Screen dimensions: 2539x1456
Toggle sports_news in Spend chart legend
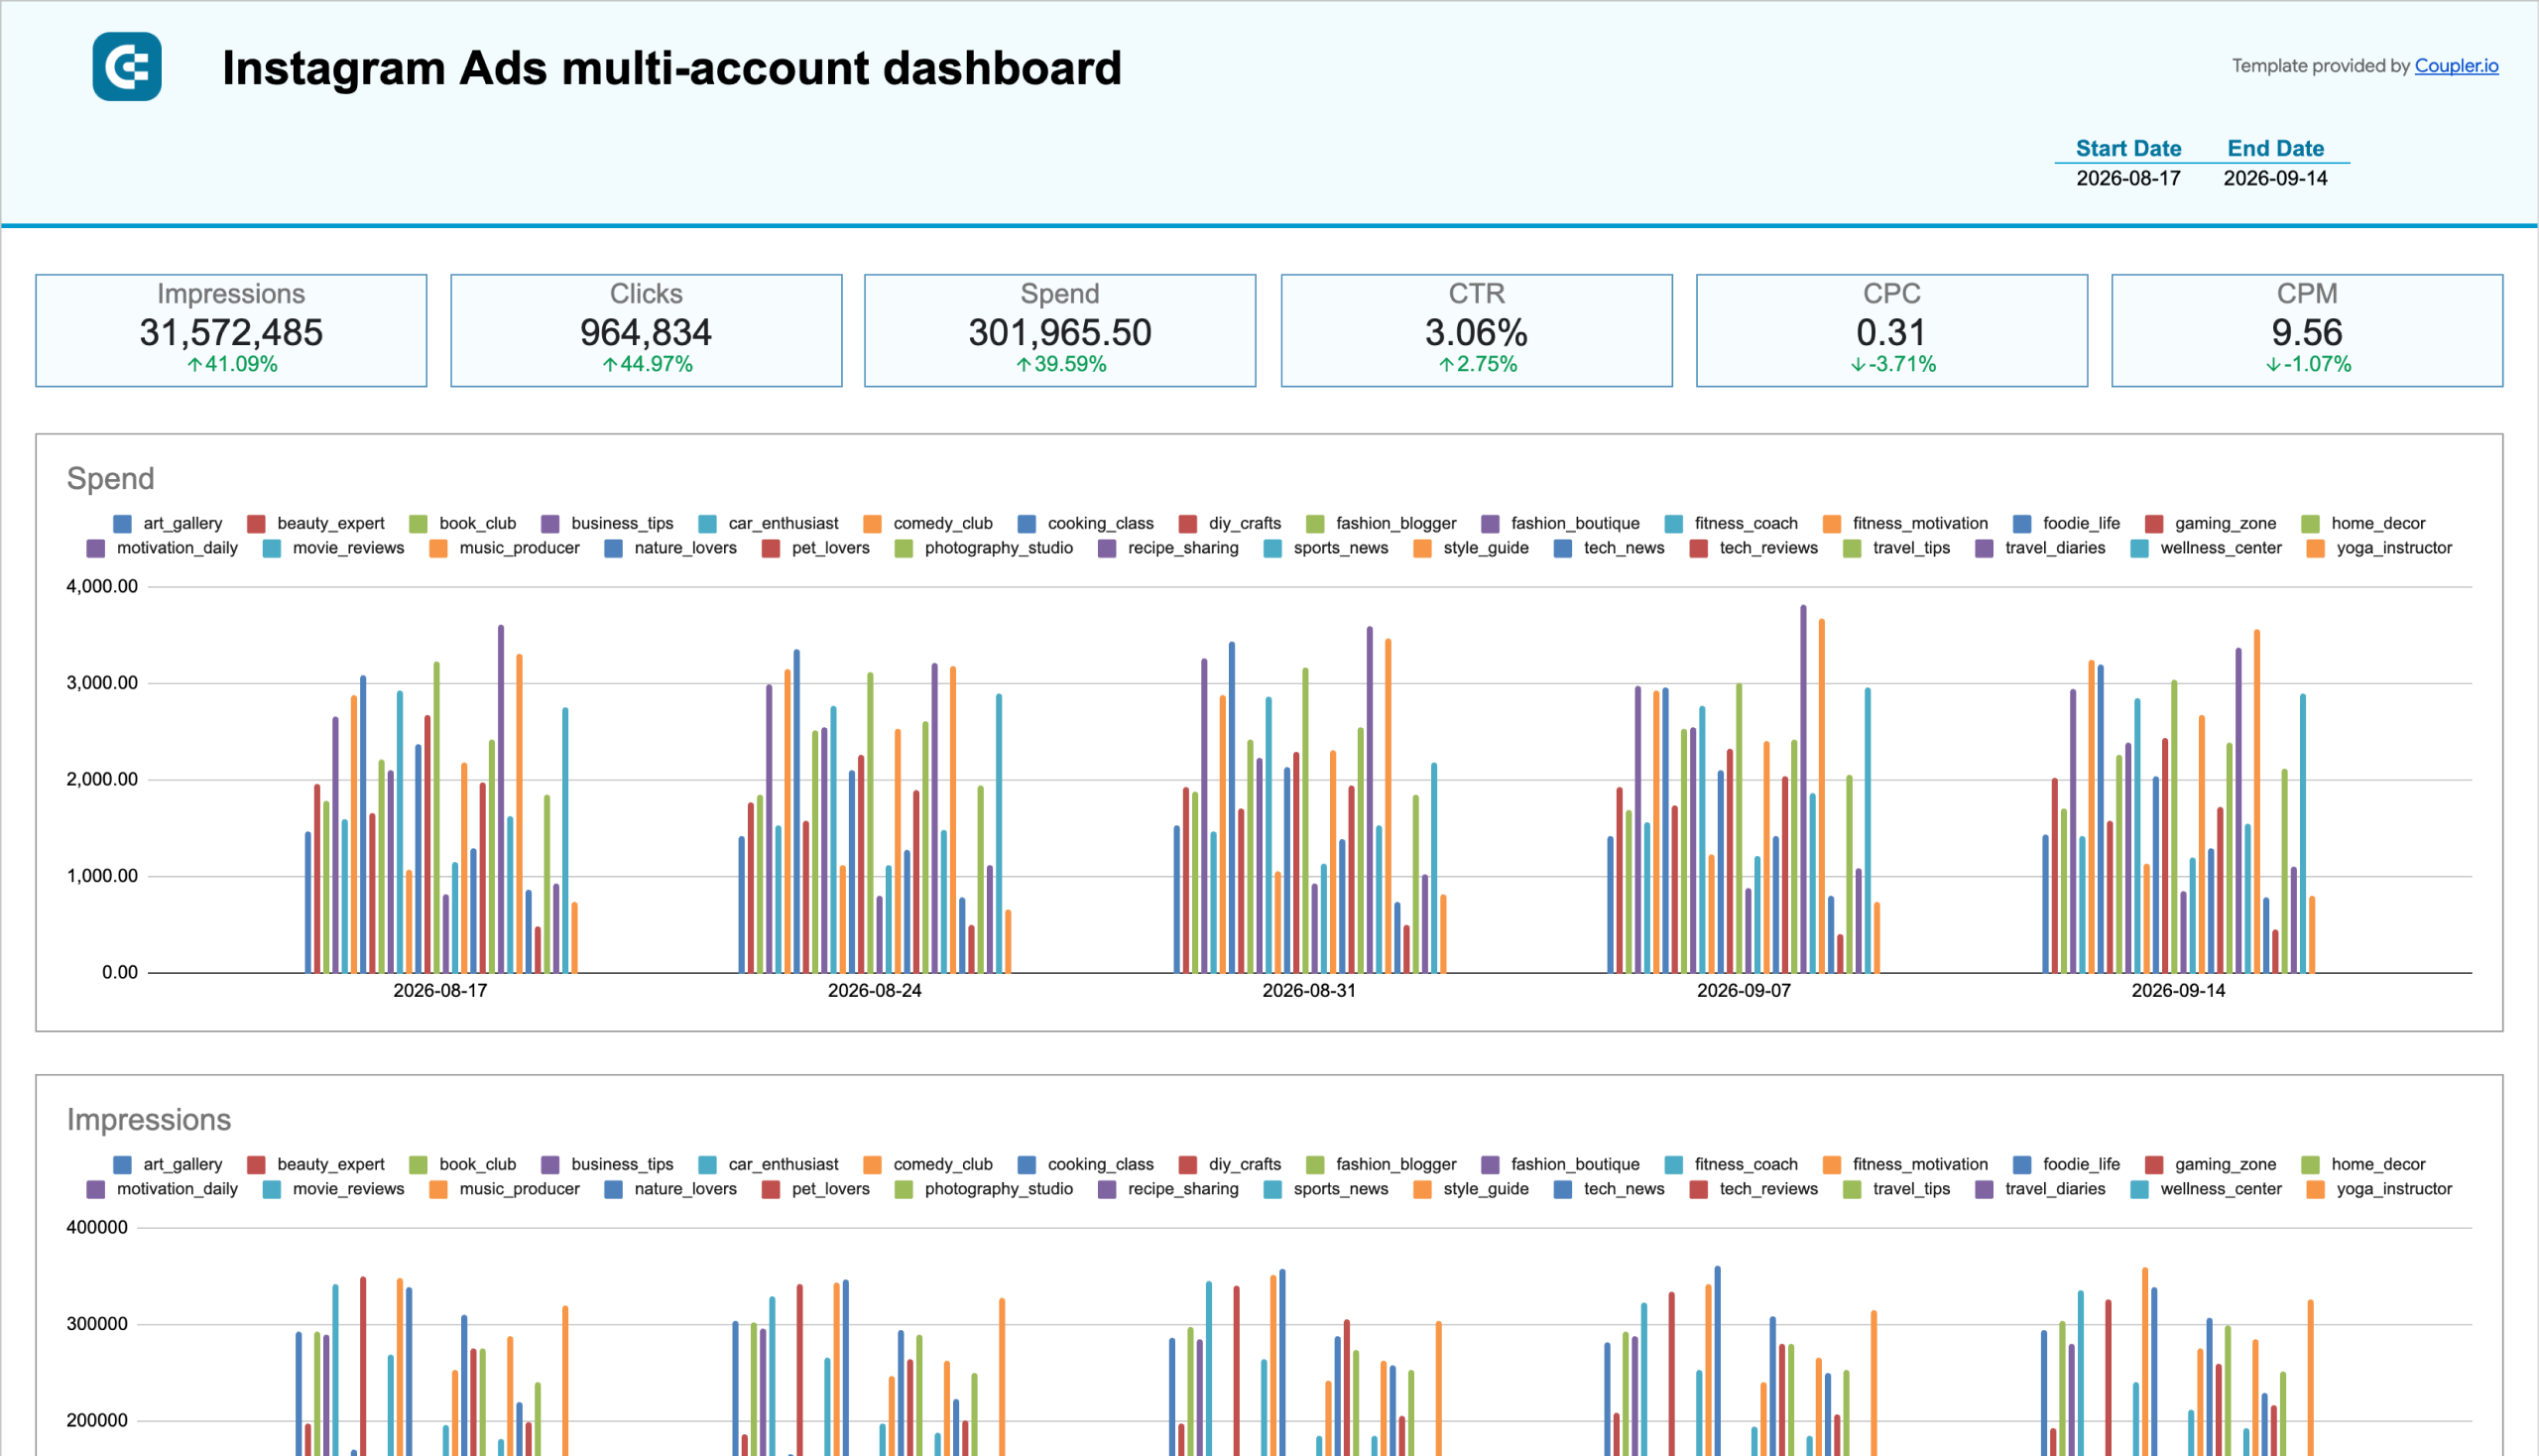click(x=1326, y=548)
